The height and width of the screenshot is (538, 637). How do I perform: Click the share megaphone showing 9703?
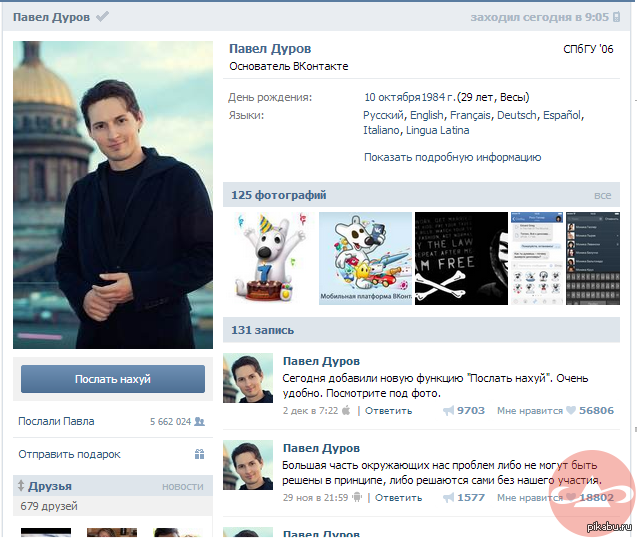tap(448, 411)
